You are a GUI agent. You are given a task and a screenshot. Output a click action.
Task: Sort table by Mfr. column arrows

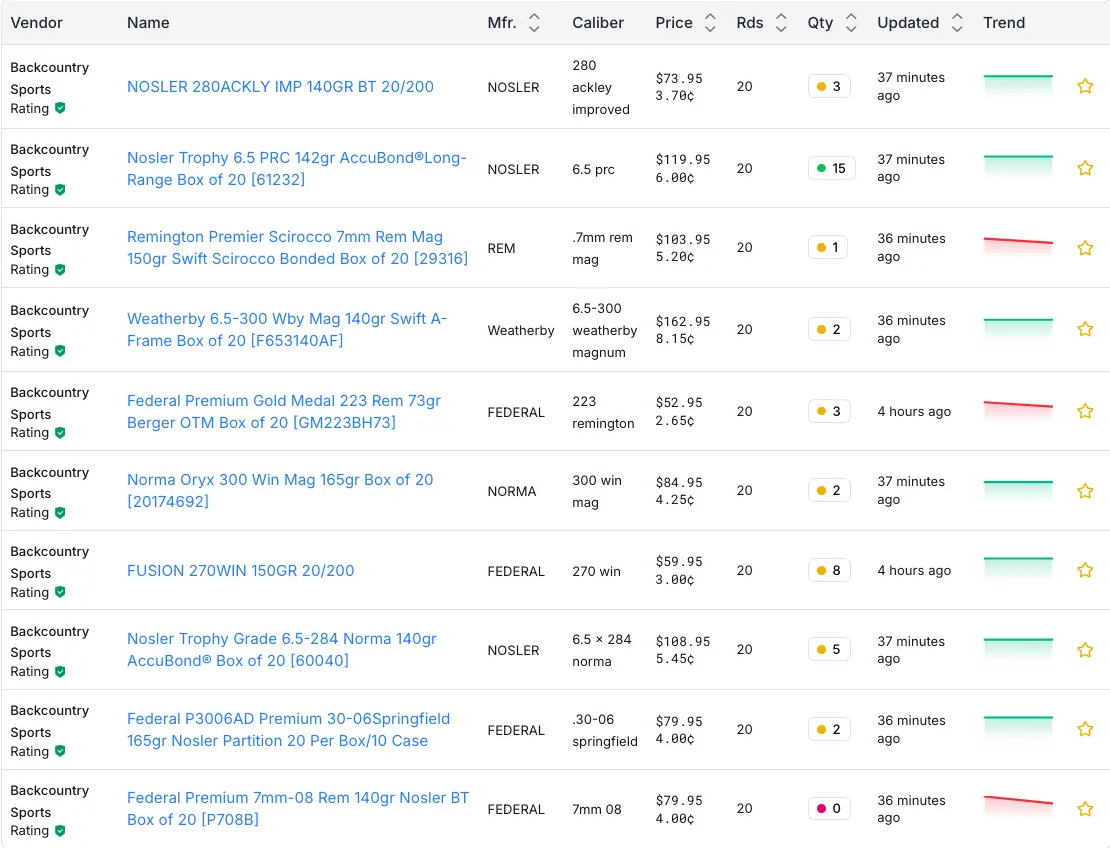[534, 23]
